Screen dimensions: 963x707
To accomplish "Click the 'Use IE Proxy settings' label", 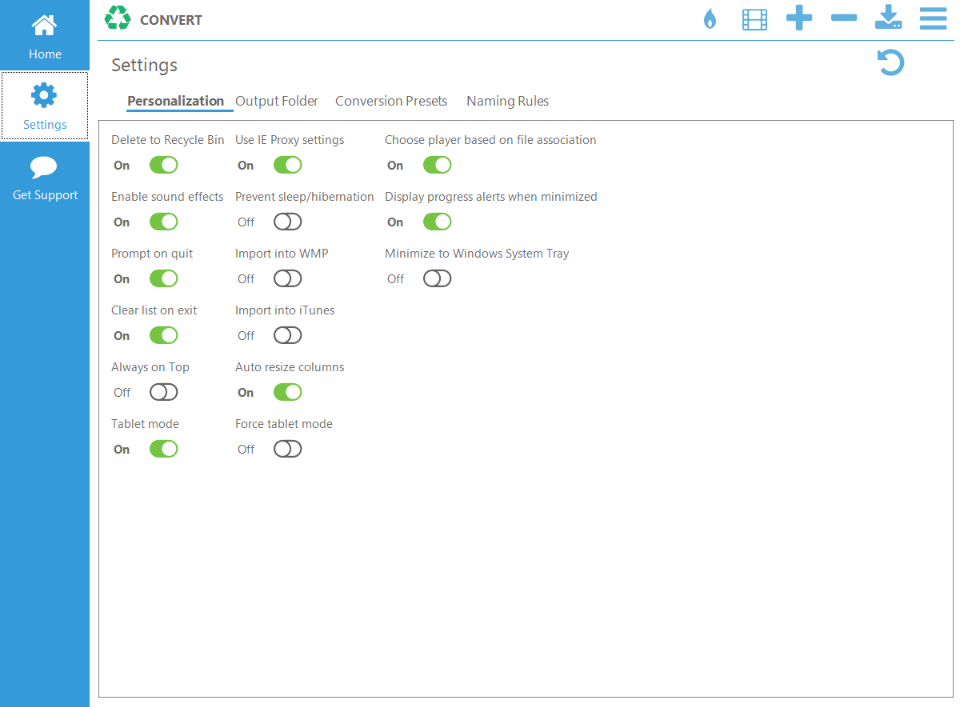I will click(290, 140).
